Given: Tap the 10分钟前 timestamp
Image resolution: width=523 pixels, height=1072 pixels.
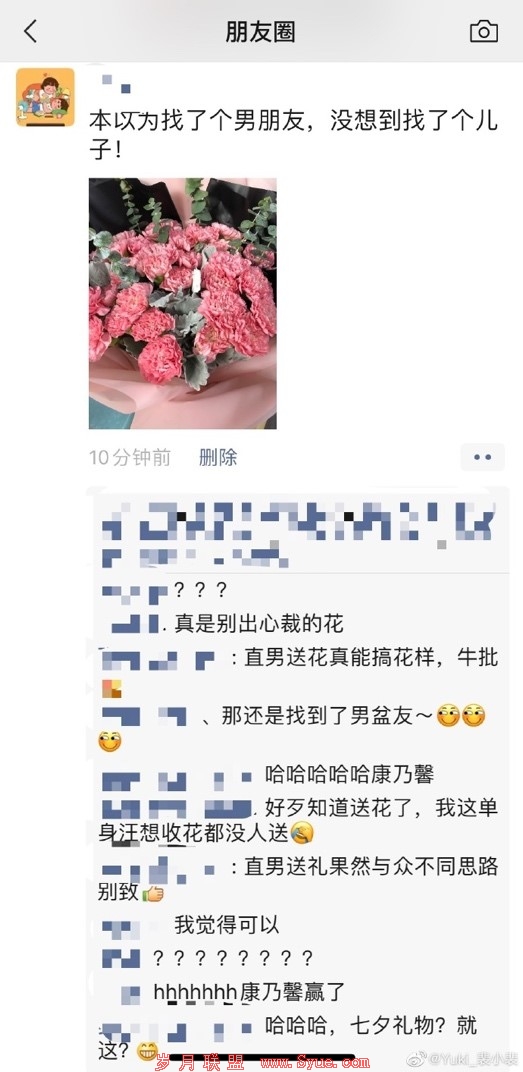Looking at the screenshot, I should point(130,457).
